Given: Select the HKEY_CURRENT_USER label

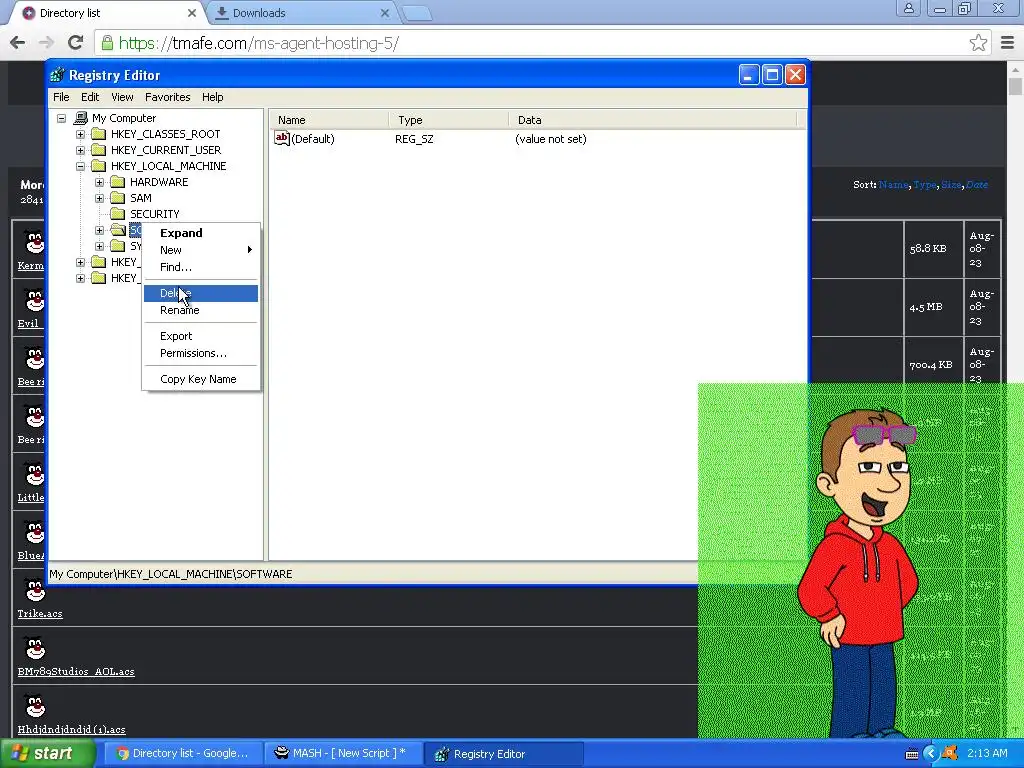Looking at the screenshot, I should click(166, 150).
